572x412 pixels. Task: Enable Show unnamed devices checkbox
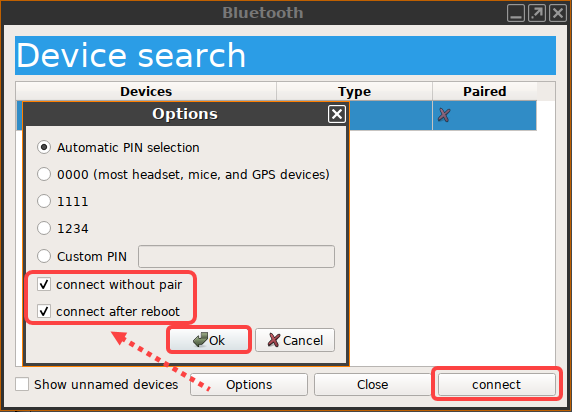coord(22,384)
